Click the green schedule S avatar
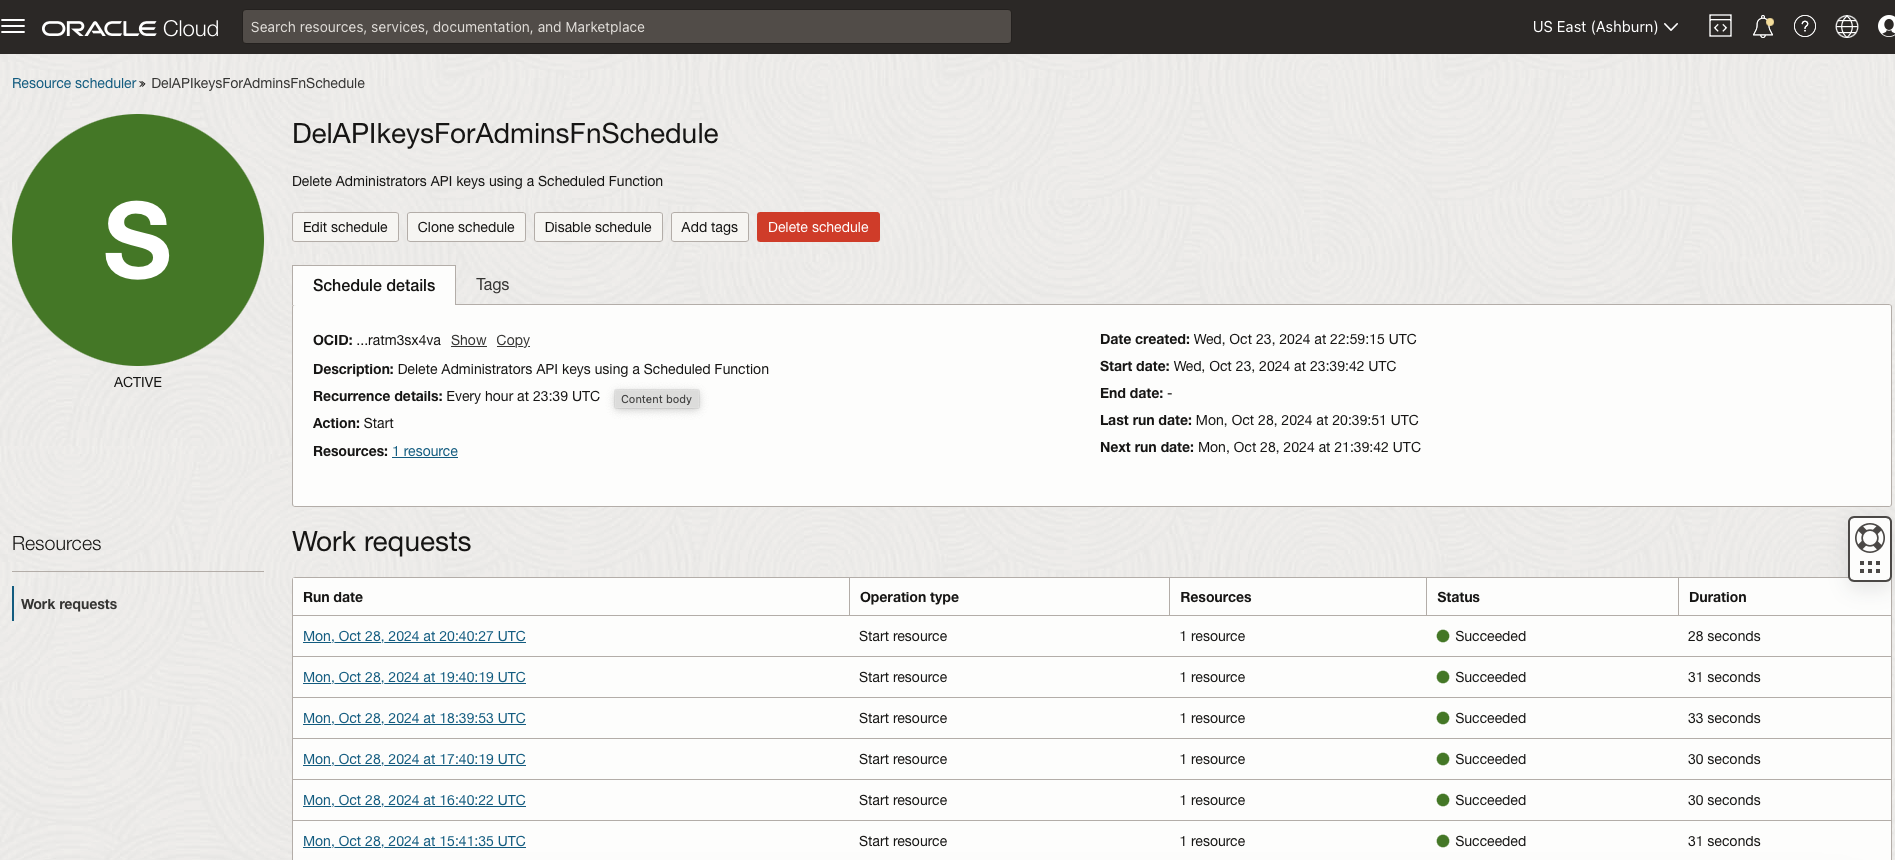The width and height of the screenshot is (1895, 860). [138, 240]
